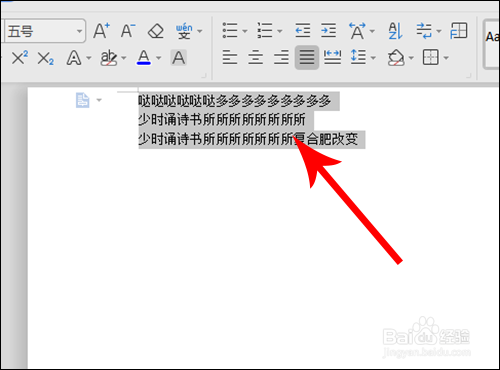Image resolution: width=500 pixels, height=370 pixels.
Task: Insert a bulleted list
Action: pos(230,31)
